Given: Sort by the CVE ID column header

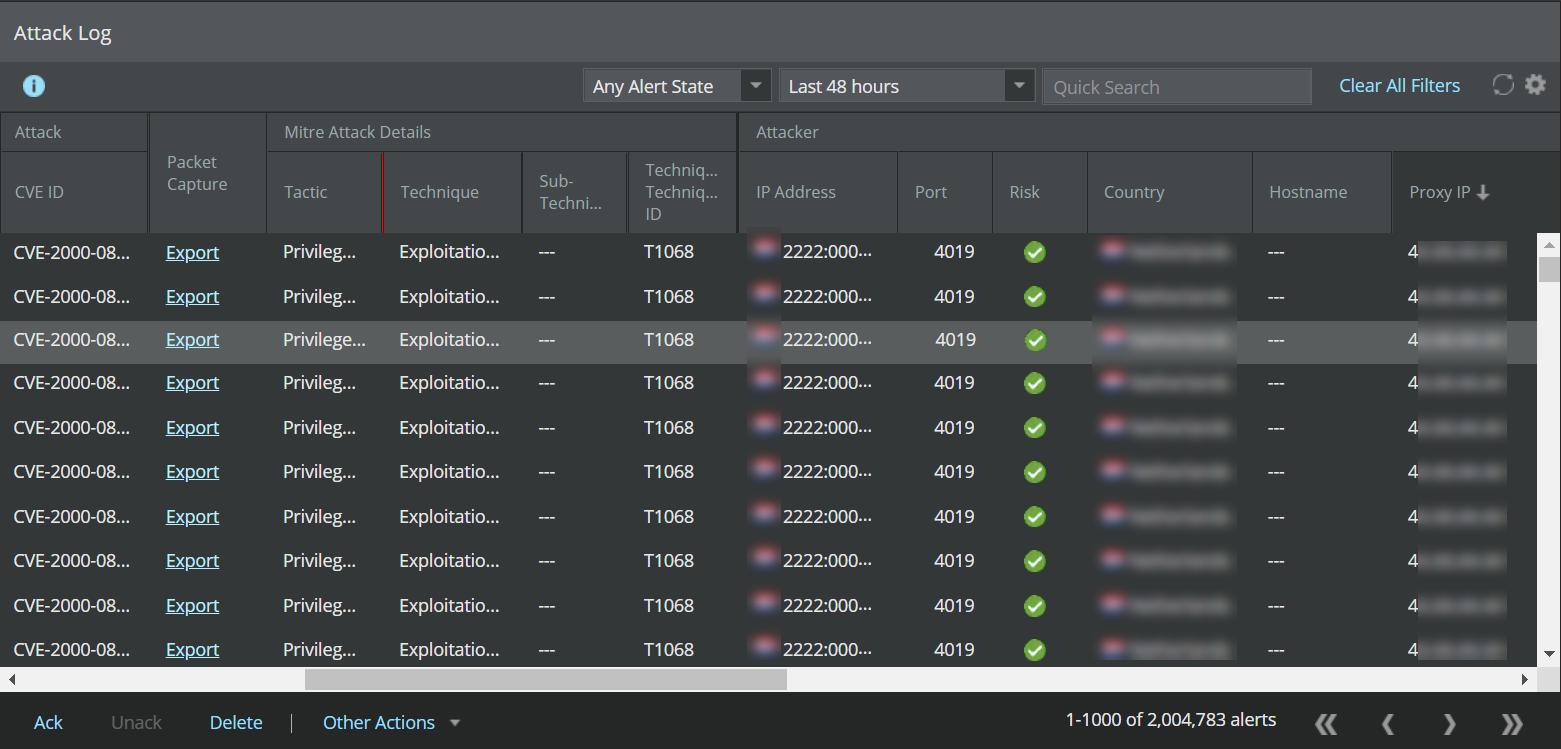Looking at the screenshot, I should point(74,192).
